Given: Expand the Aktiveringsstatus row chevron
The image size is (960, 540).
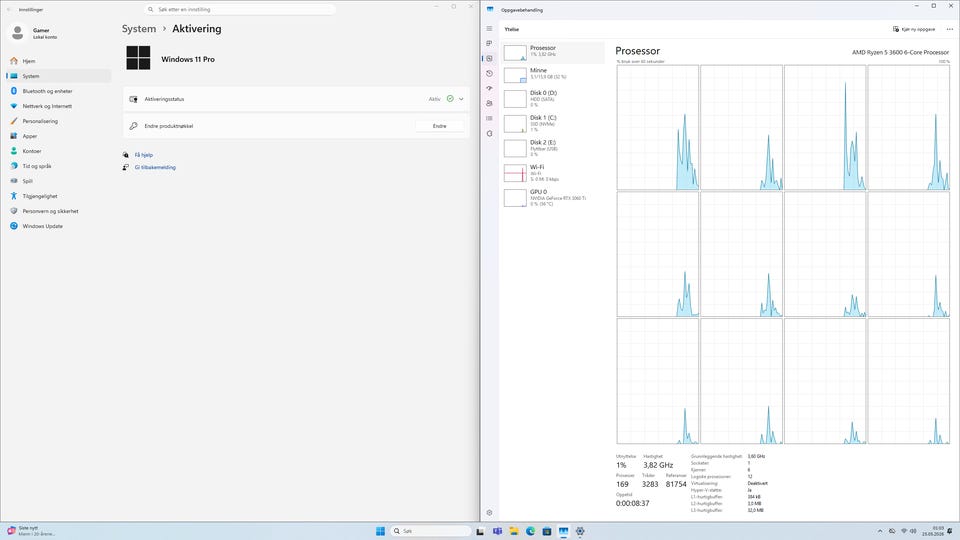Looking at the screenshot, I should tap(461, 99).
